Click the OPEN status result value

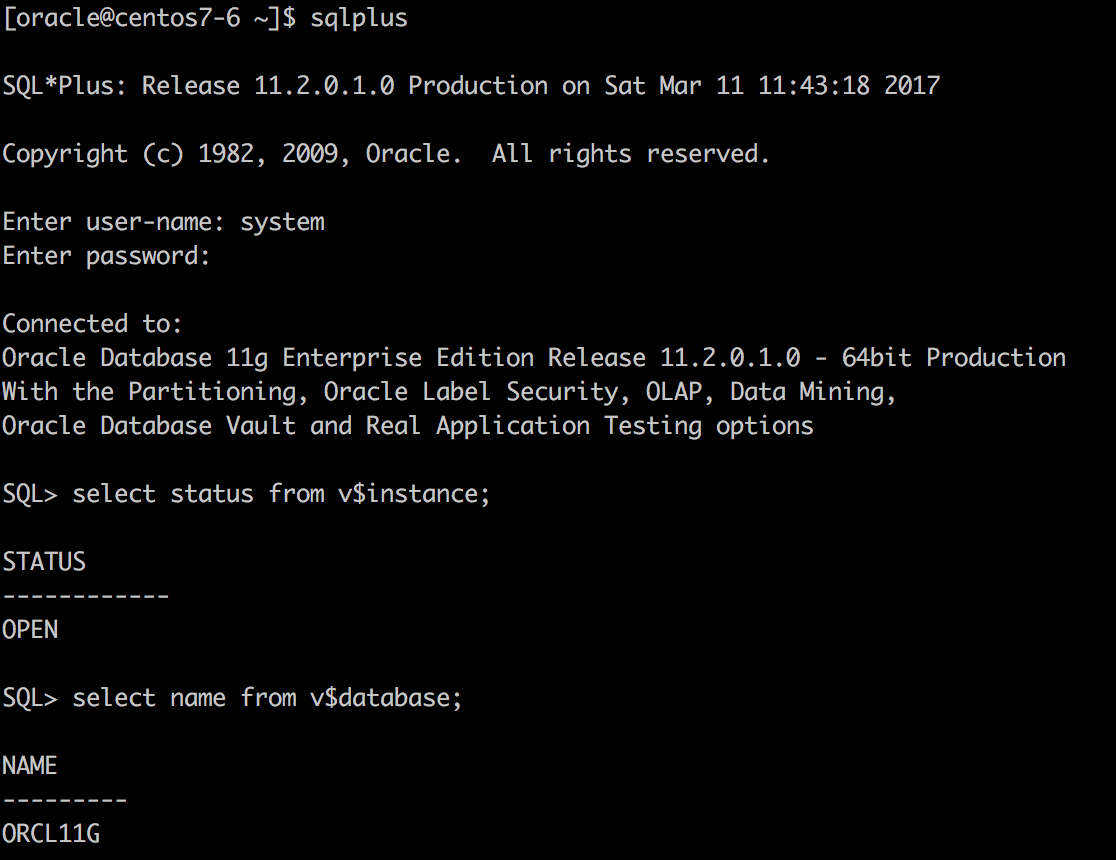(x=30, y=630)
